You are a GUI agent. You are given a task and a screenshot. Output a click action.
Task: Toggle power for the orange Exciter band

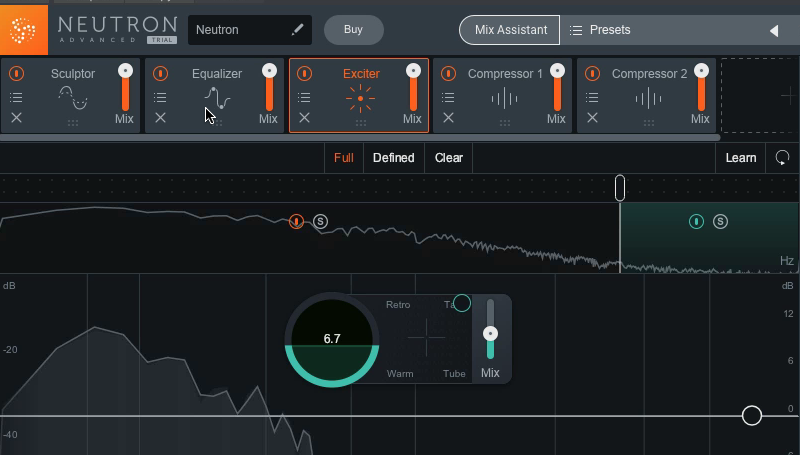[296, 221]
